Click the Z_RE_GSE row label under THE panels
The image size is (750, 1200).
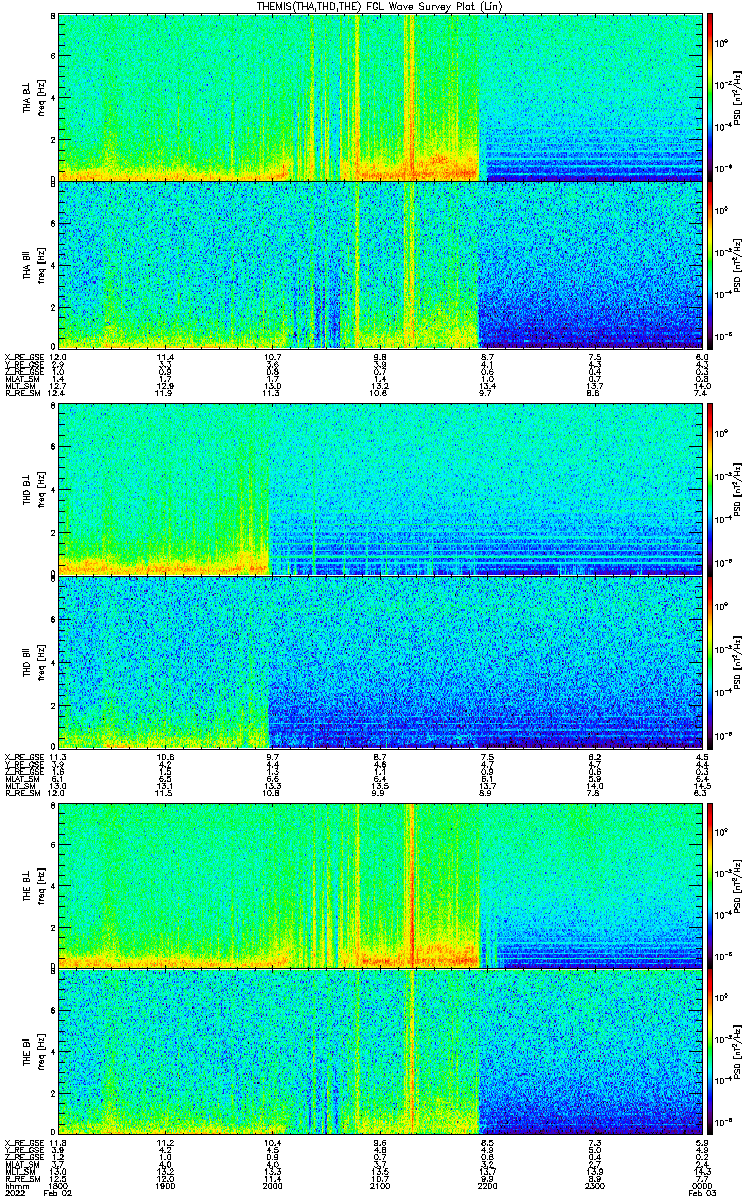tap(22, 1157)
